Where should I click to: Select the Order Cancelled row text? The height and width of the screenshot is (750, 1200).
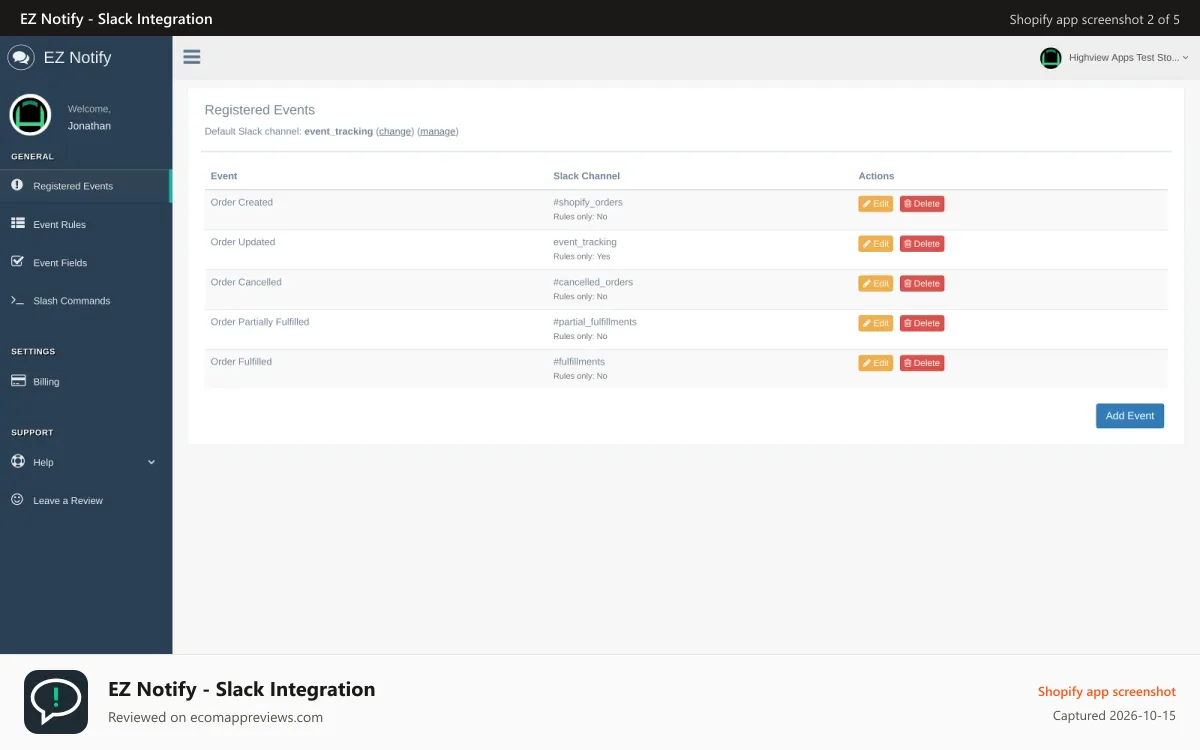246,282
